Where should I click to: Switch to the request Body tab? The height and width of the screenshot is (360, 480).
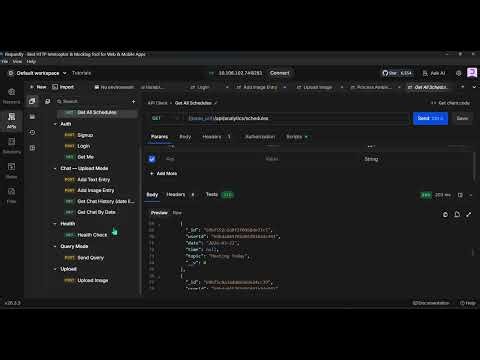tap(185, 137)
